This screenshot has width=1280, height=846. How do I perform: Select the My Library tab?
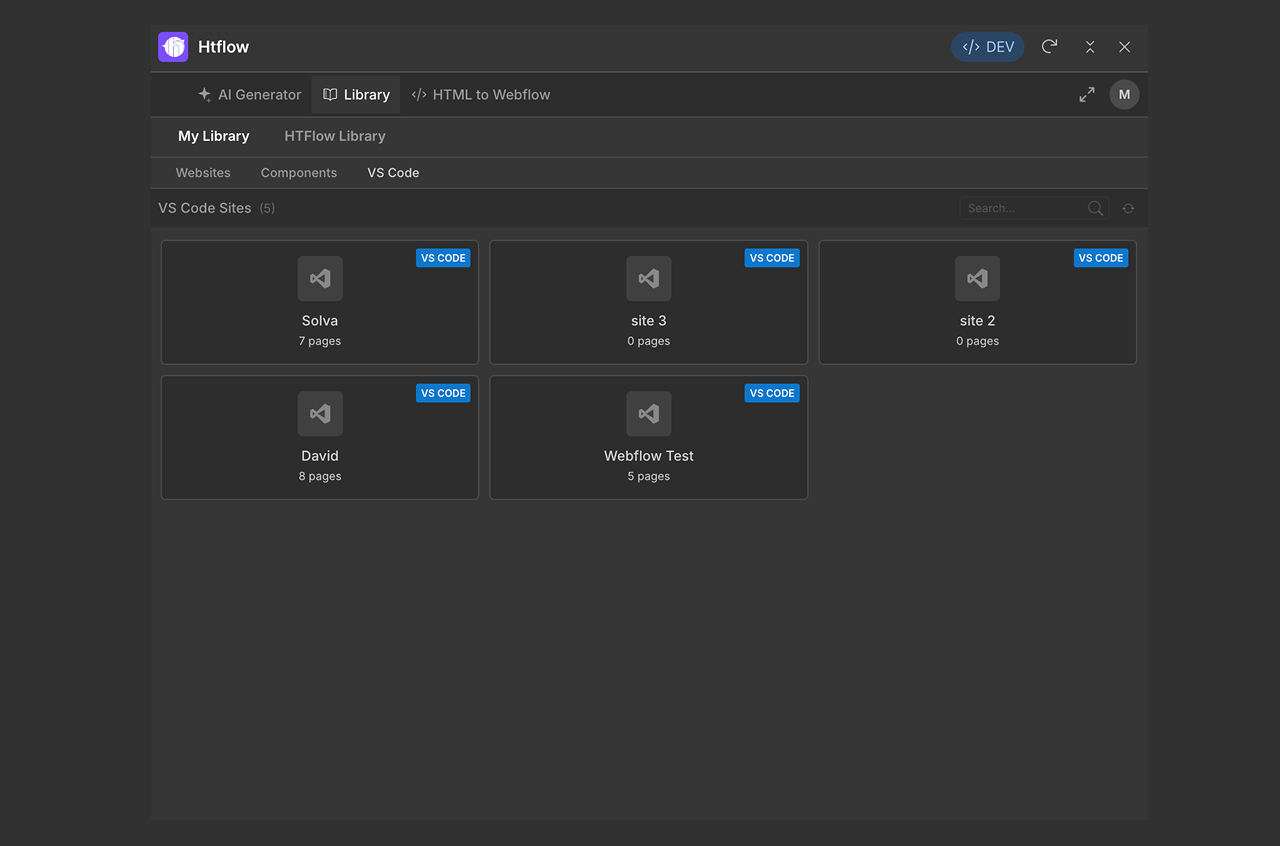pos(214,136)
